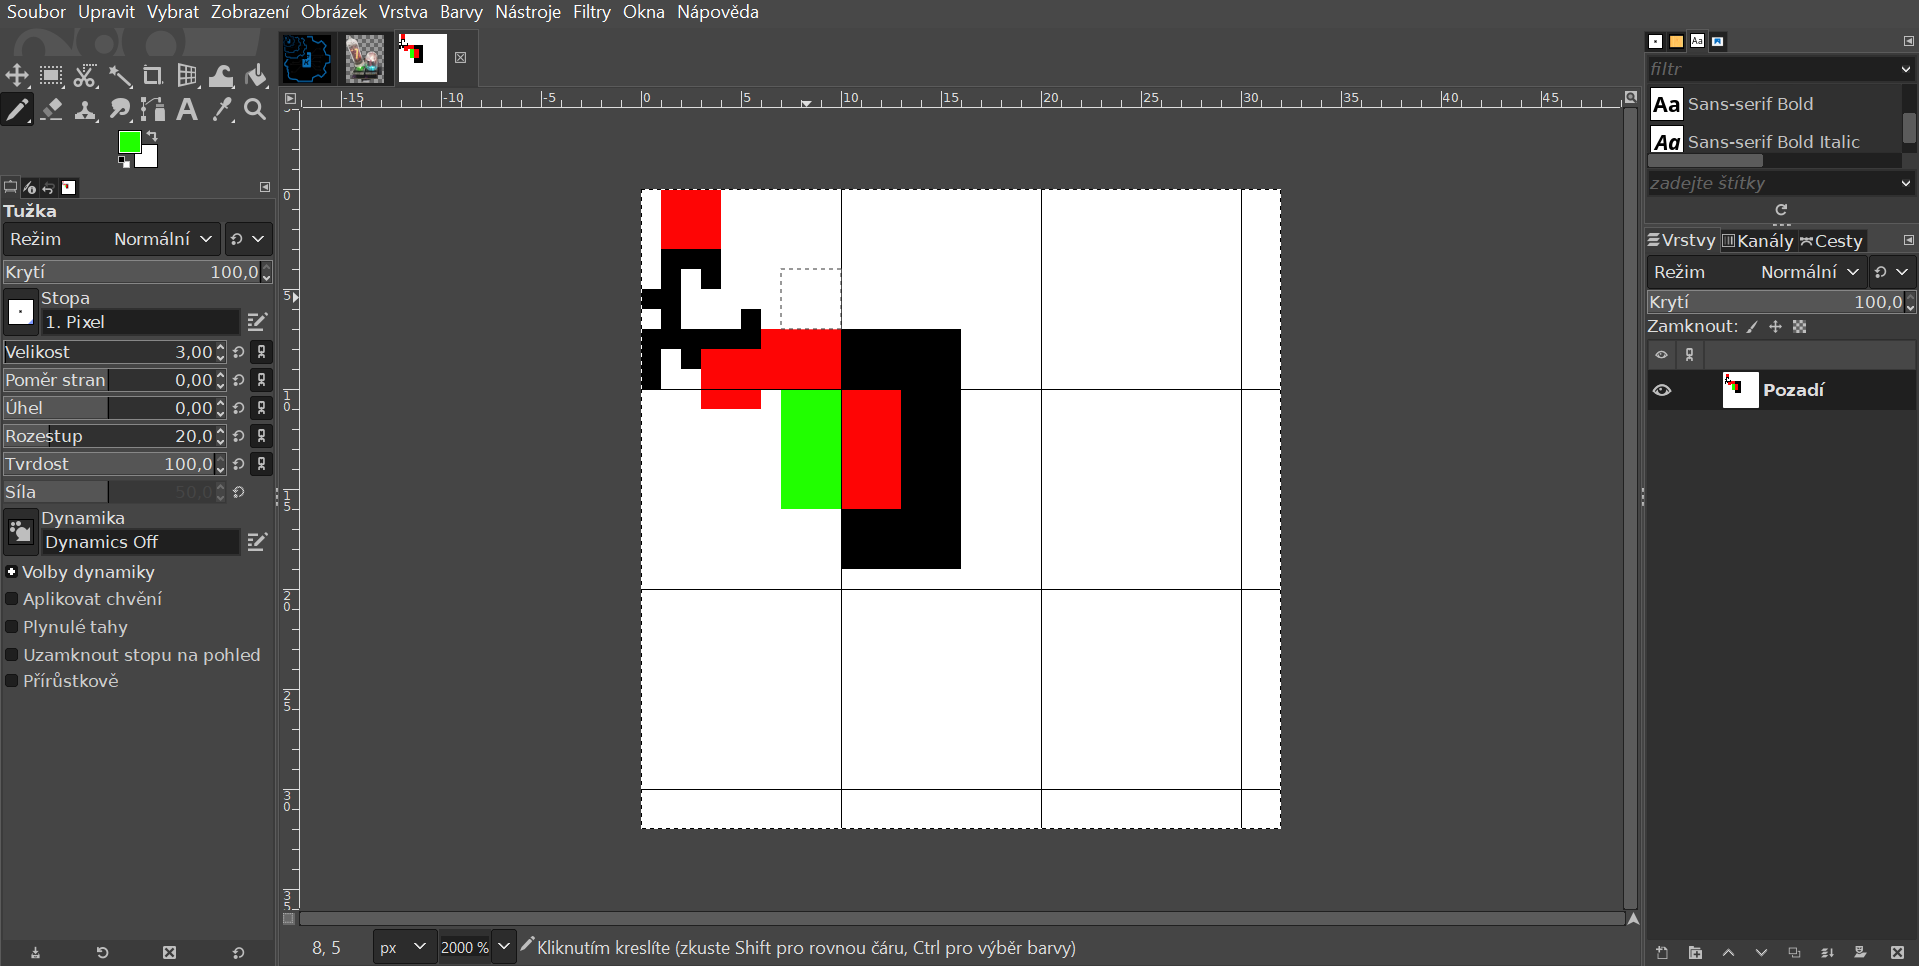This screenshot has width=1919, height=966.
Task: Open the px unit dropdown in status bar
Action: coord(404,947)
